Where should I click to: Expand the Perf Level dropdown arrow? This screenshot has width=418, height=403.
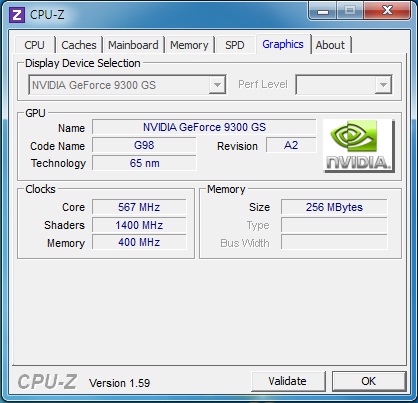click(x=383, y=85)
